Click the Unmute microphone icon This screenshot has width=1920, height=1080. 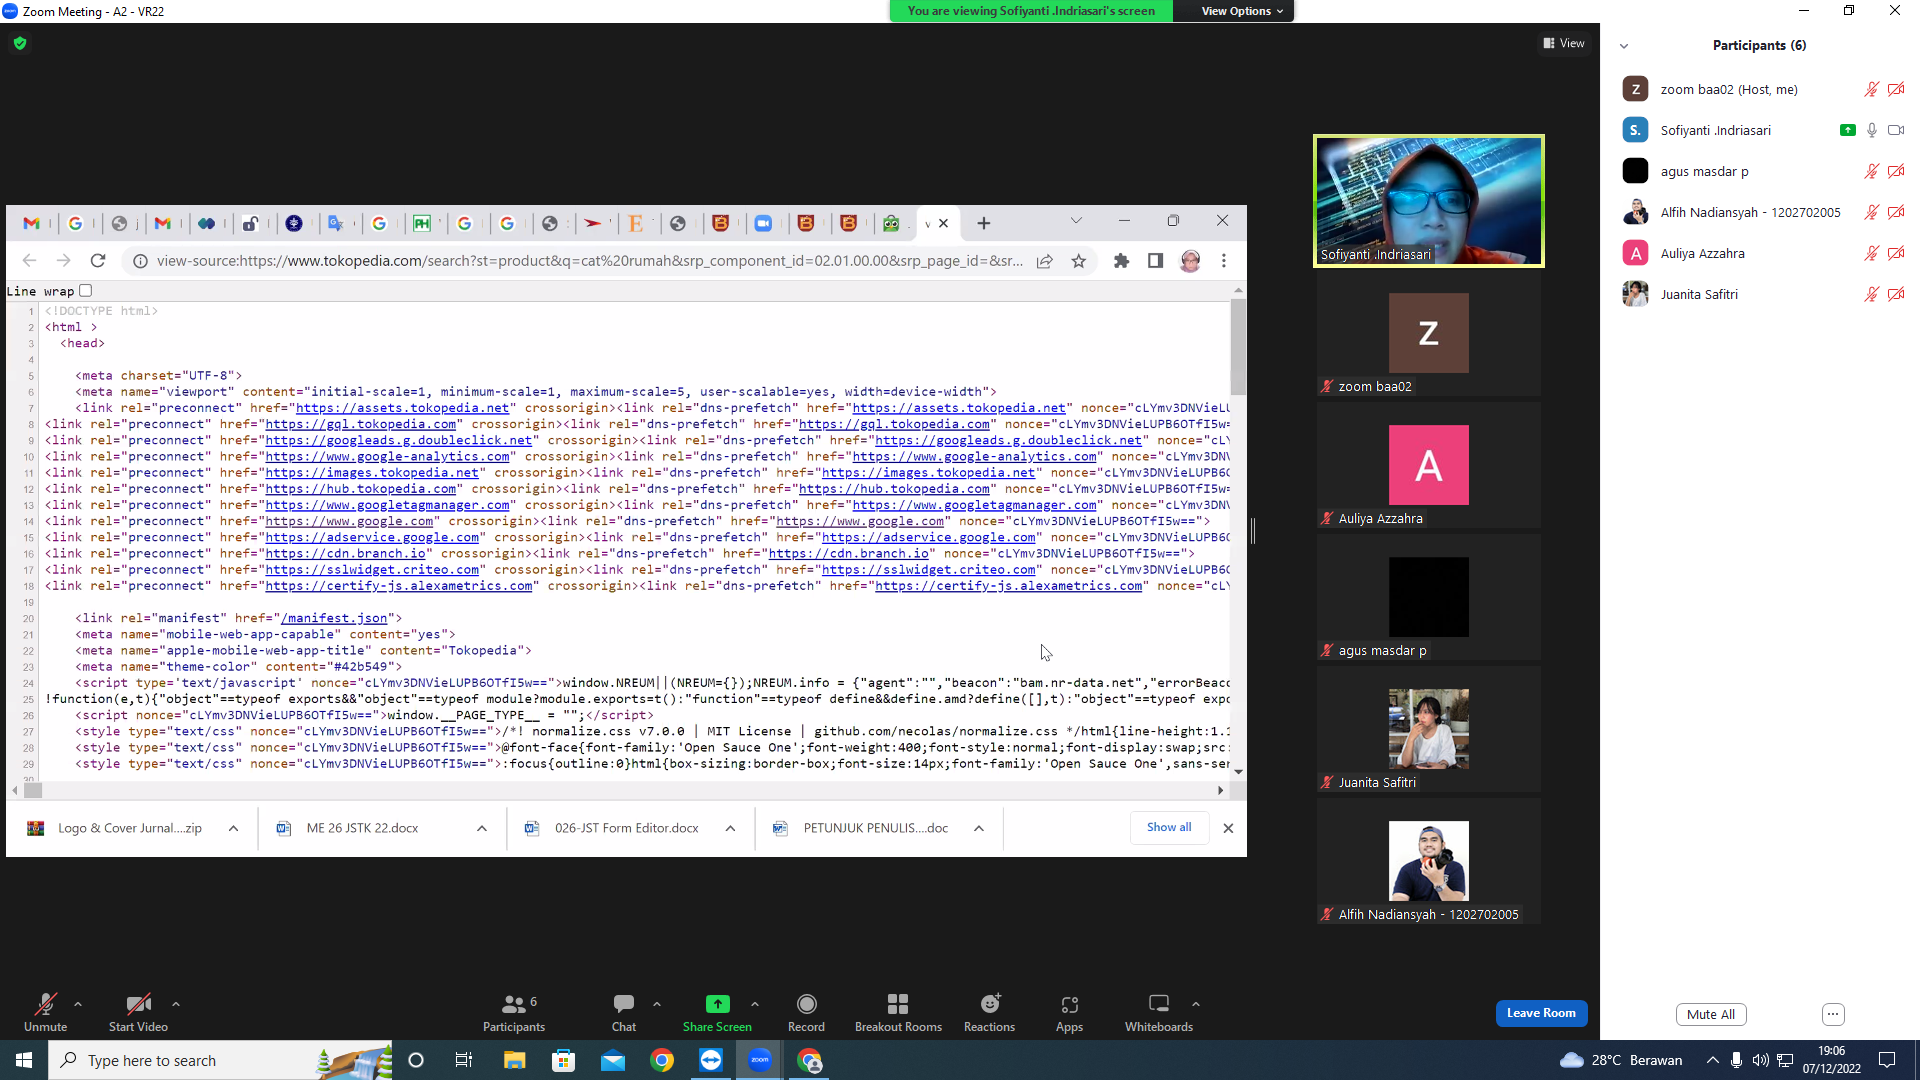point(45,1004)
